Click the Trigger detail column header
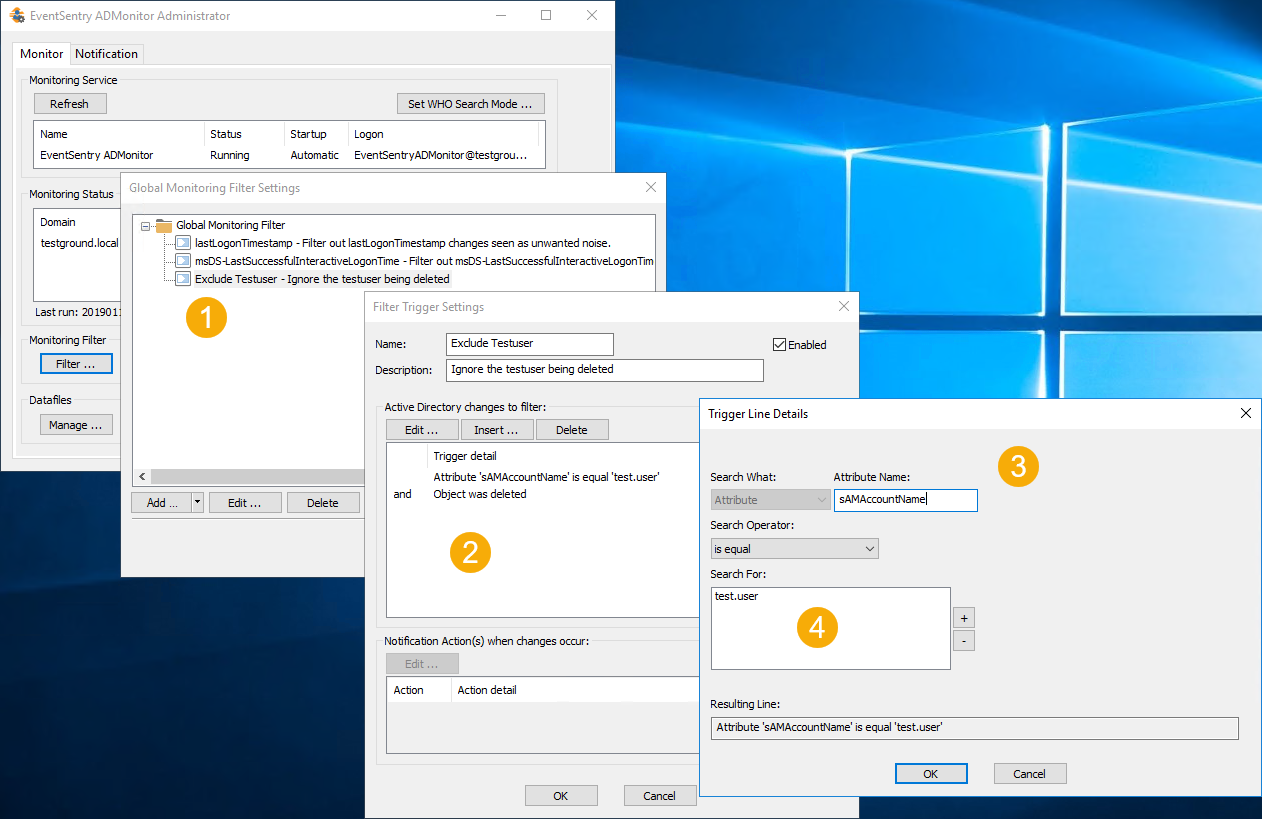The height and width of the screenshot is (819, 1262). [465, 456]
